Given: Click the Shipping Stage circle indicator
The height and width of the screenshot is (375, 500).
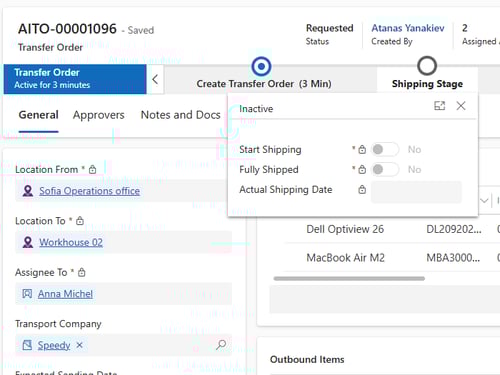Looking at the screenshot, I should (x=427, y=66).
